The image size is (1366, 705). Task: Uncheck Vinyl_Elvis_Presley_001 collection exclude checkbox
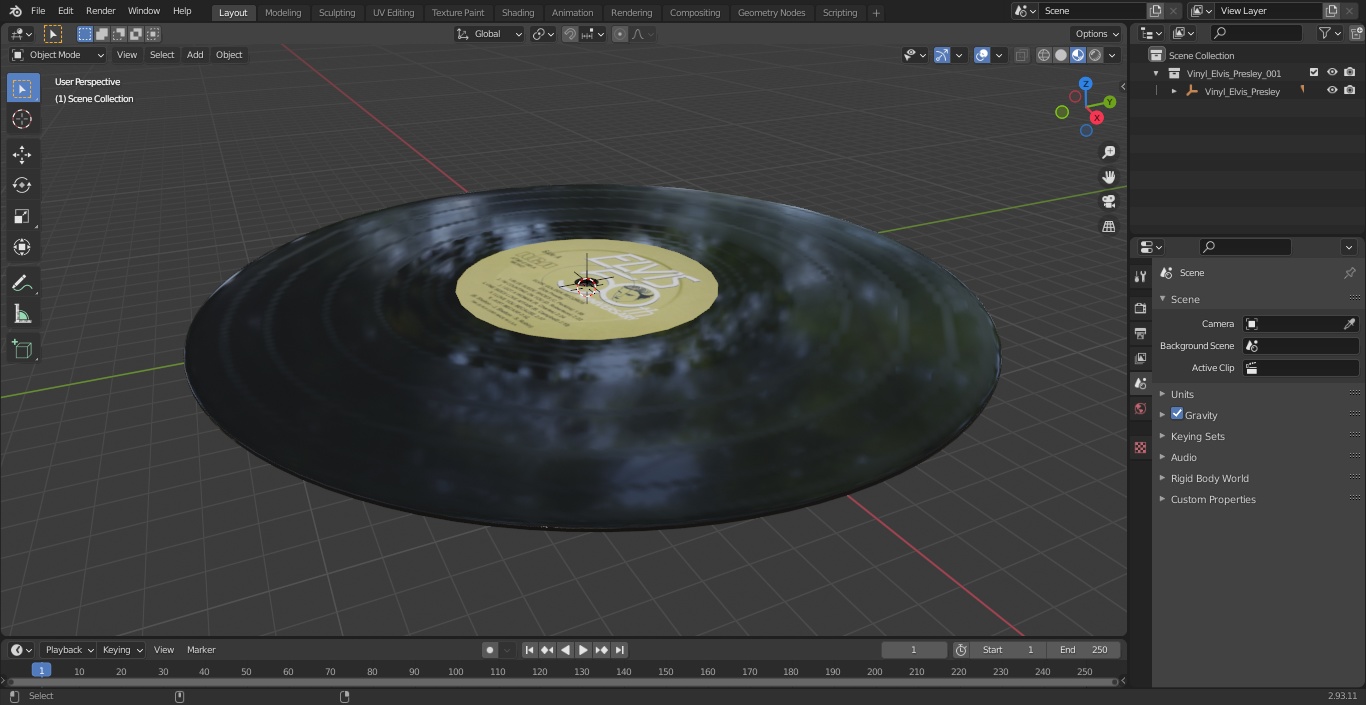click(1314, 73)
